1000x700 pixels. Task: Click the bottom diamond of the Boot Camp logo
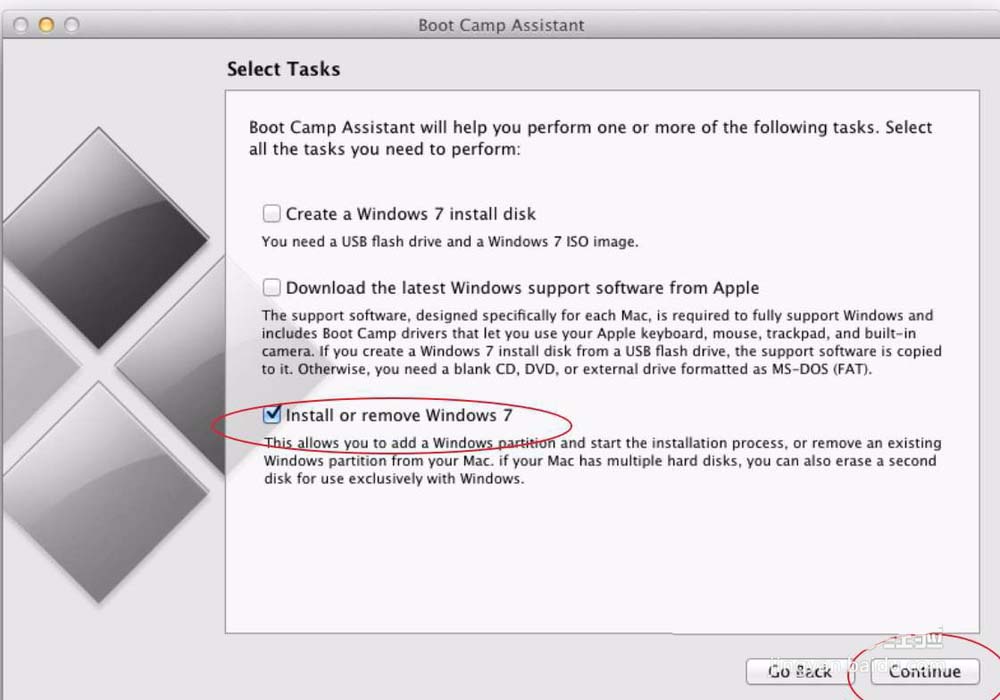[101, 492]
